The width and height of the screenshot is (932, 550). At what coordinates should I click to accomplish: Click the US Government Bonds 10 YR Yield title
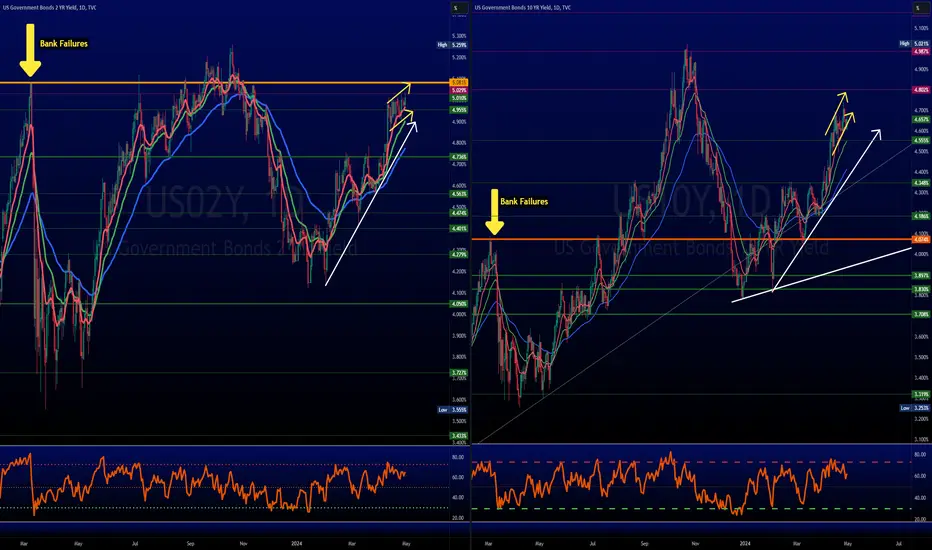point(523,8)
